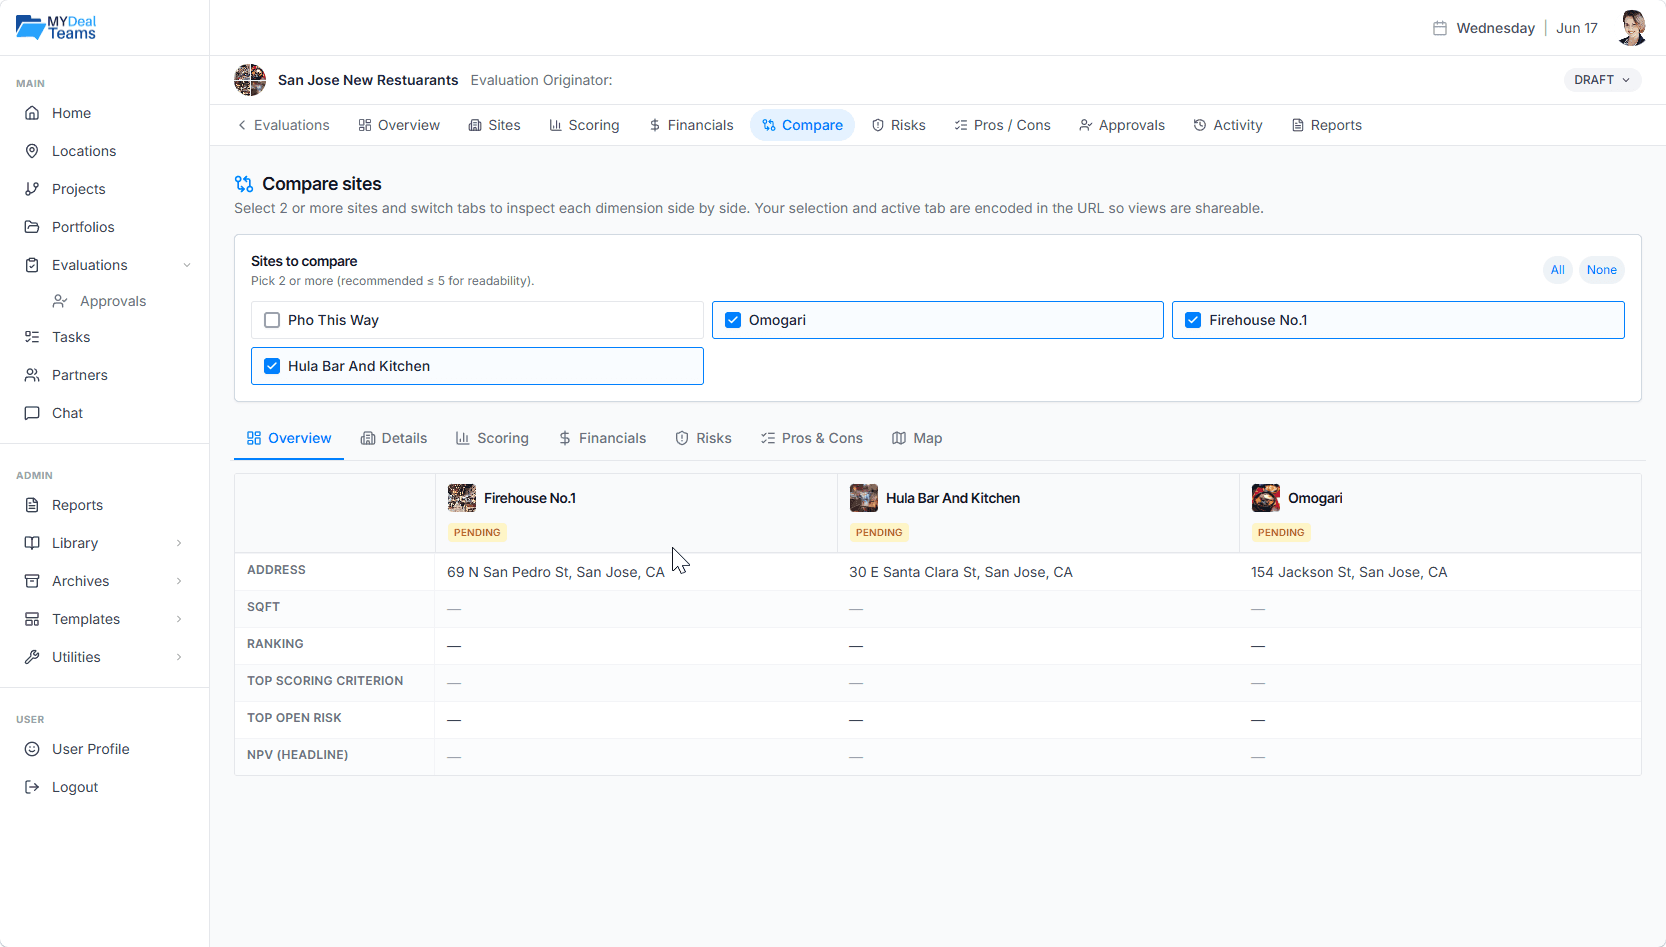Switch to the Details sub-tab
1666x947 pixels.
[x=394, y=438]
